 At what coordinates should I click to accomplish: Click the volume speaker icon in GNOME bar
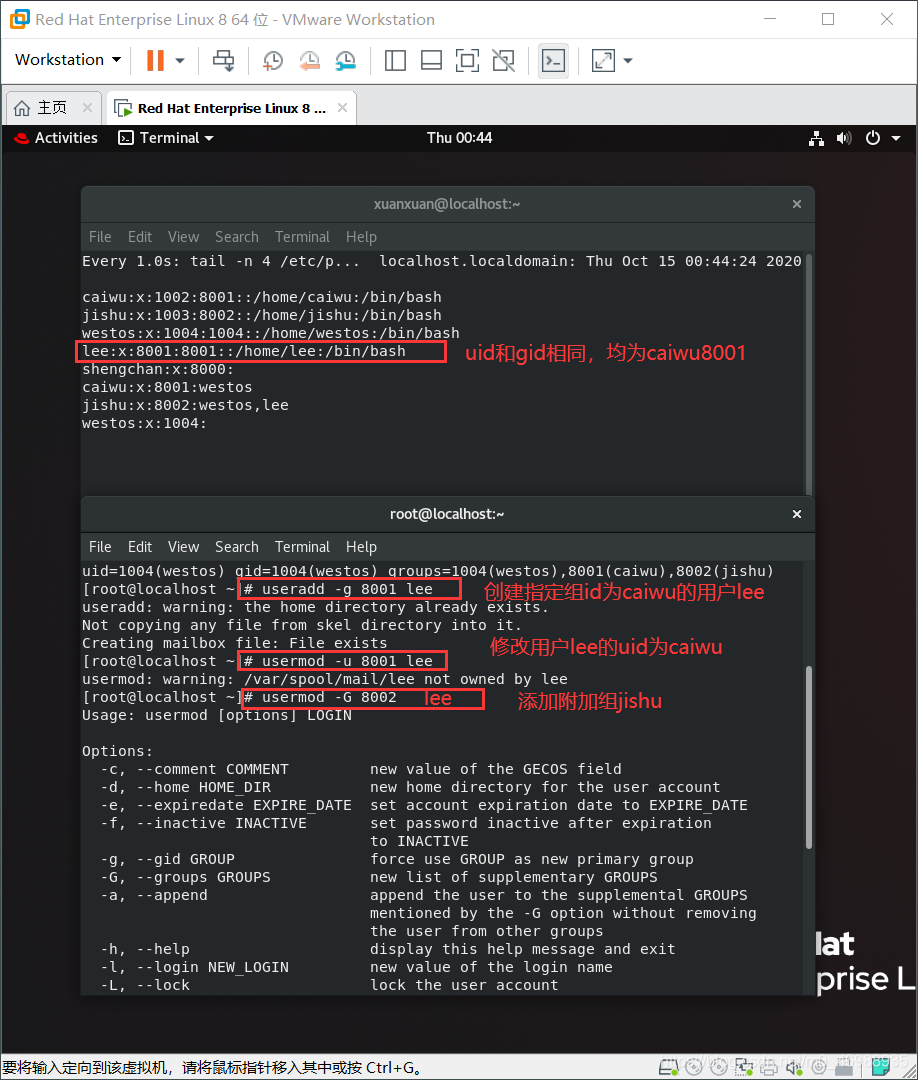[844, 138]
